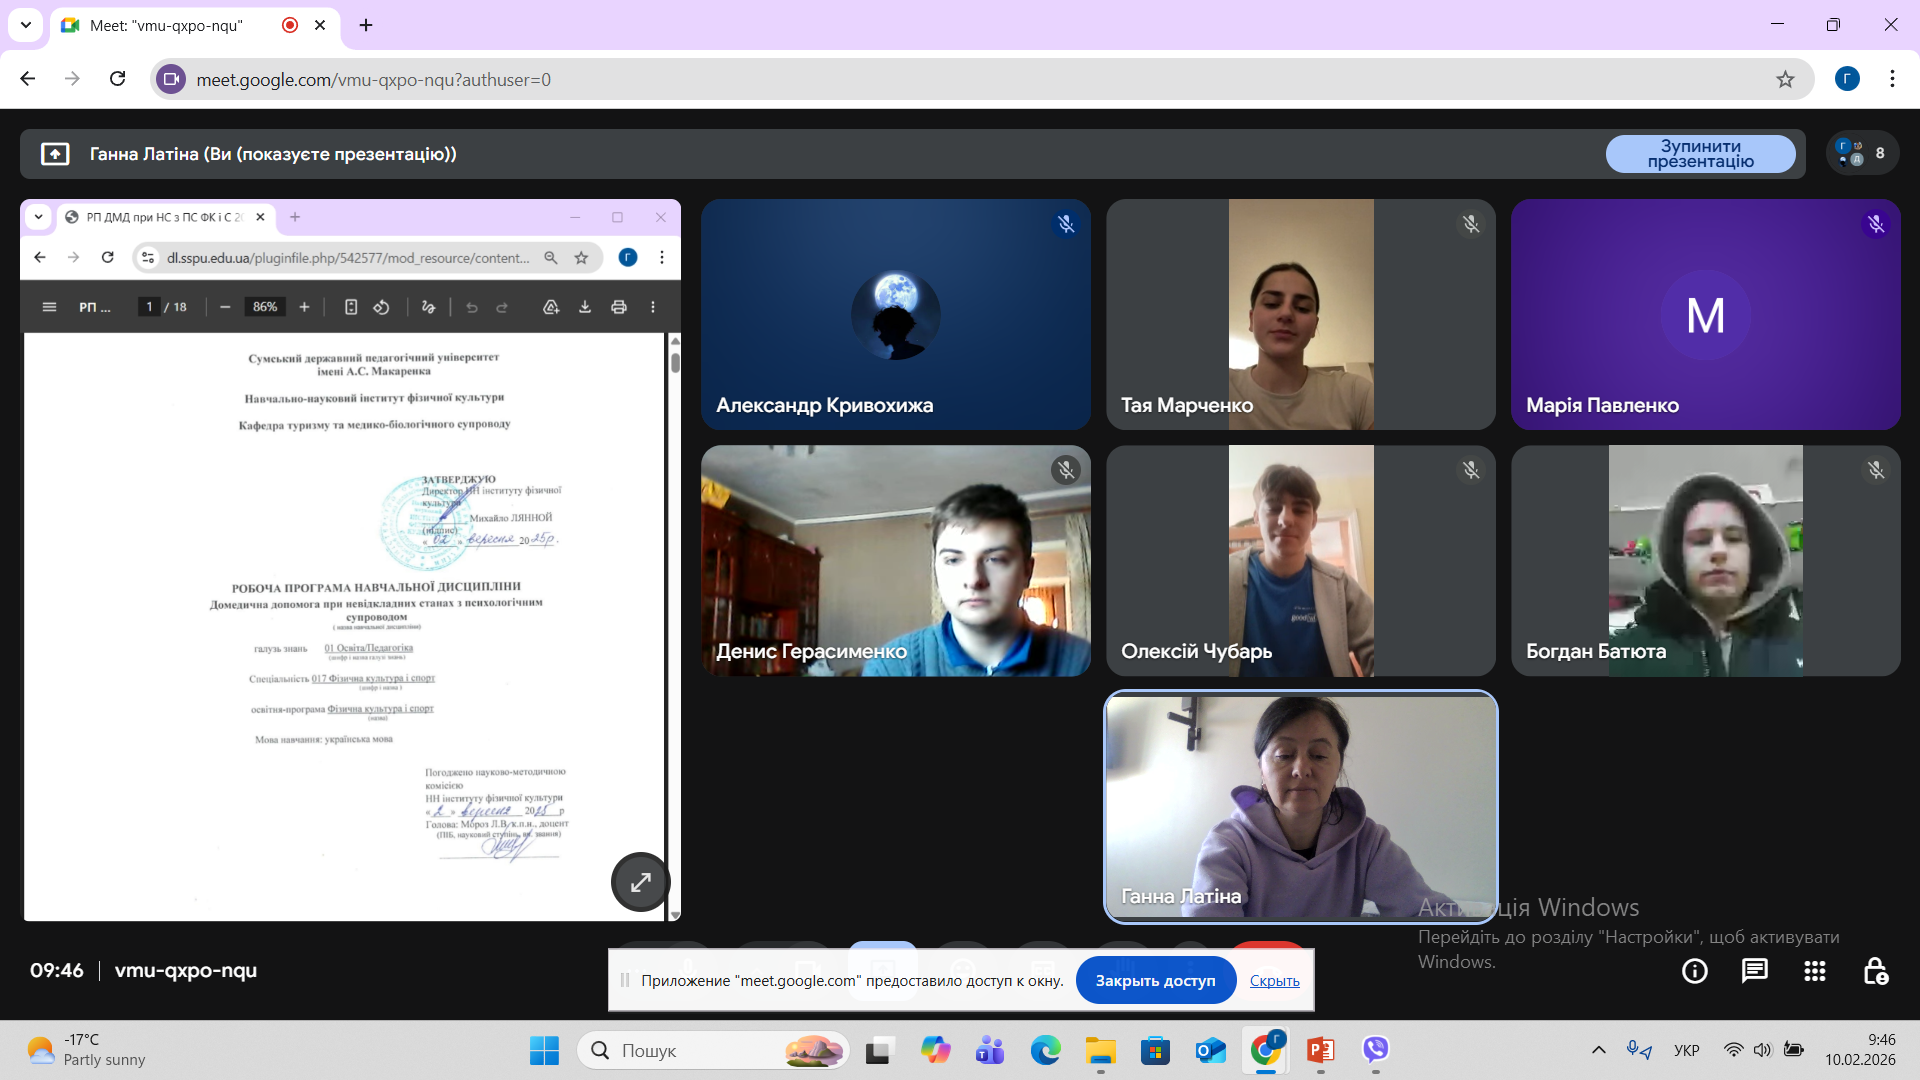This screenshot has width=1920, height=1080.
Task: Click Зупинити презентацію button
Action: click(1700, 154)
